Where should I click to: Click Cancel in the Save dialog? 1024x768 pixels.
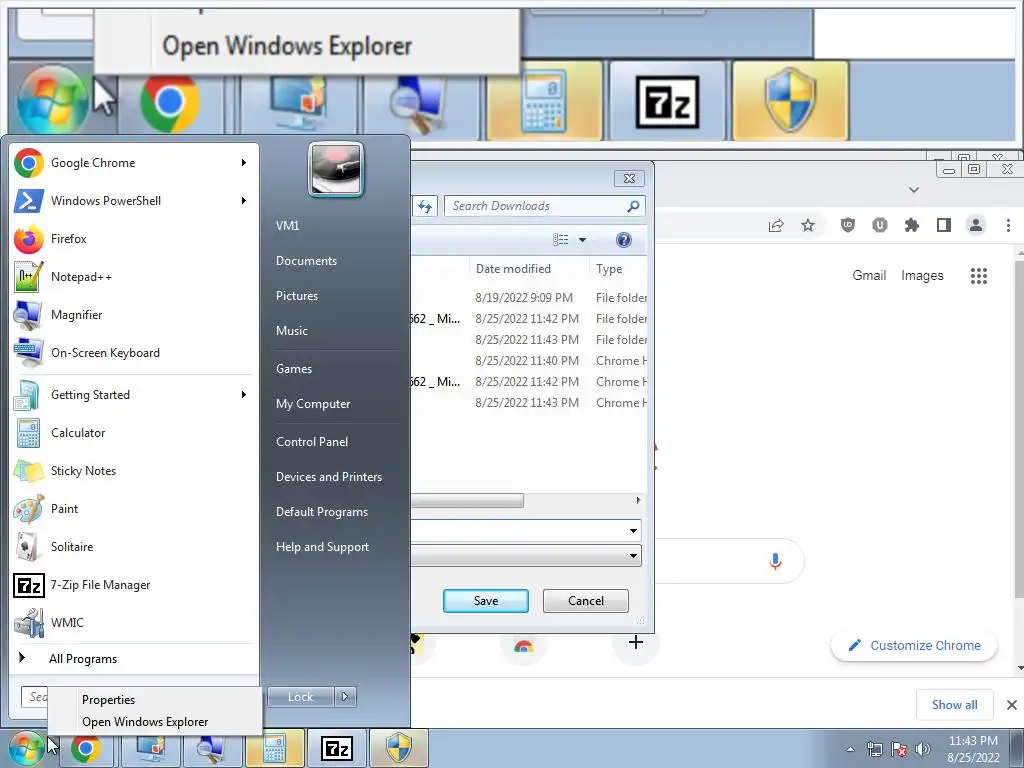[x=586, y=601]
